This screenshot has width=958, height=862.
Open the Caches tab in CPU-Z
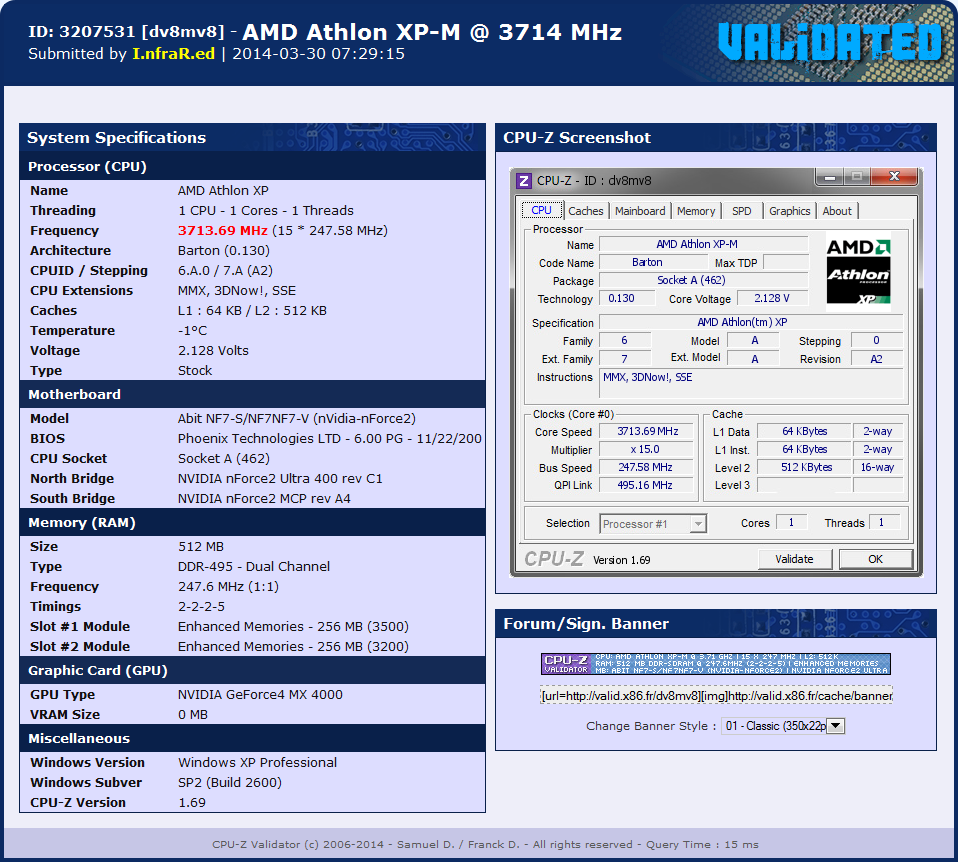click(x=585, y=211)
